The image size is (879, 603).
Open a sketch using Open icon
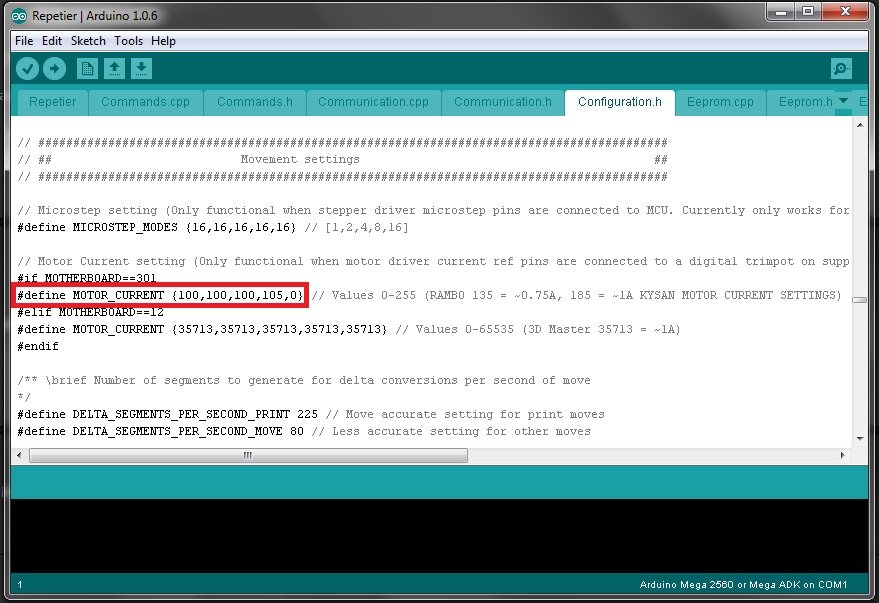[115, 69]
